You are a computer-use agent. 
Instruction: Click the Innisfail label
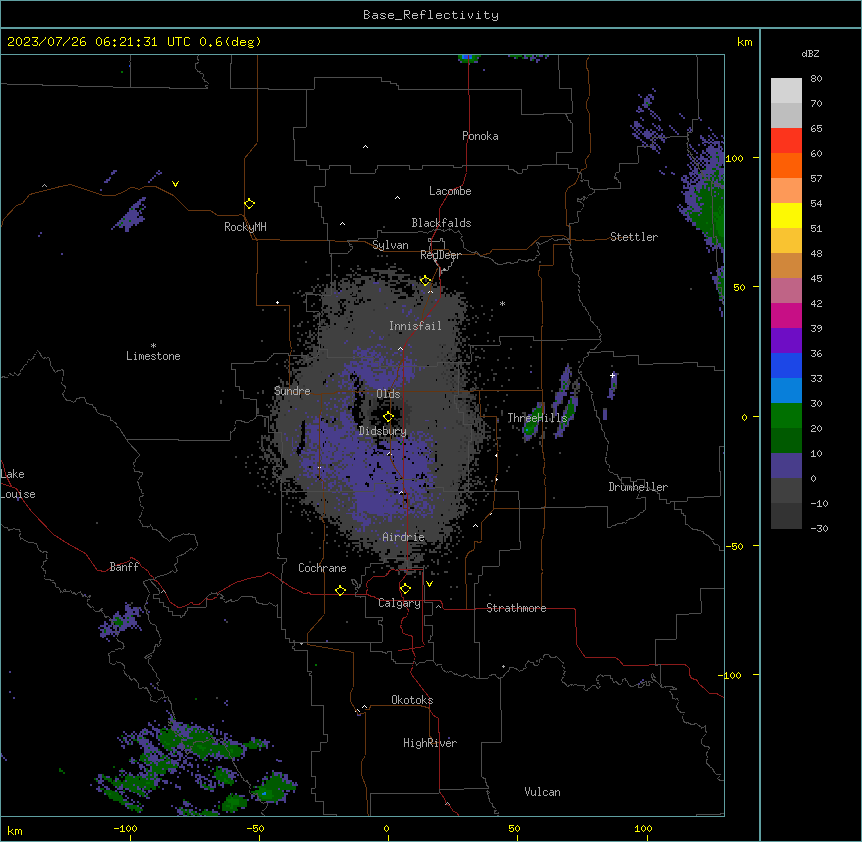coord(415,326)
